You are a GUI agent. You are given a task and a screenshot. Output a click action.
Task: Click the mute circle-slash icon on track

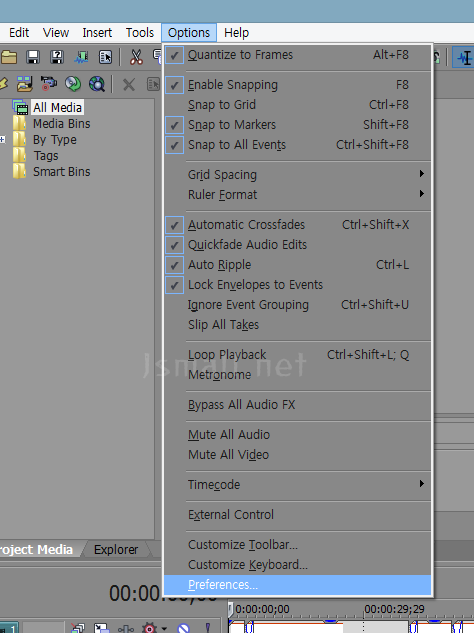click(183, 628)
